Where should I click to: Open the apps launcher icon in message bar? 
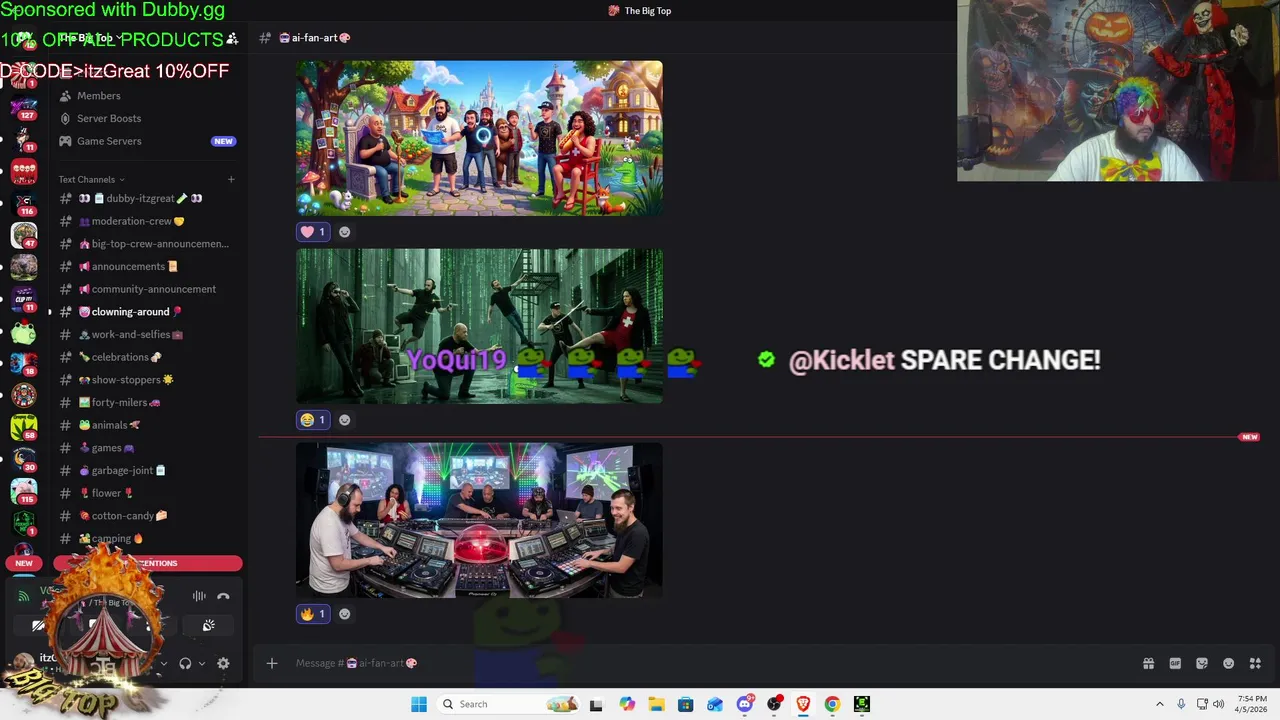[1255, 663]
